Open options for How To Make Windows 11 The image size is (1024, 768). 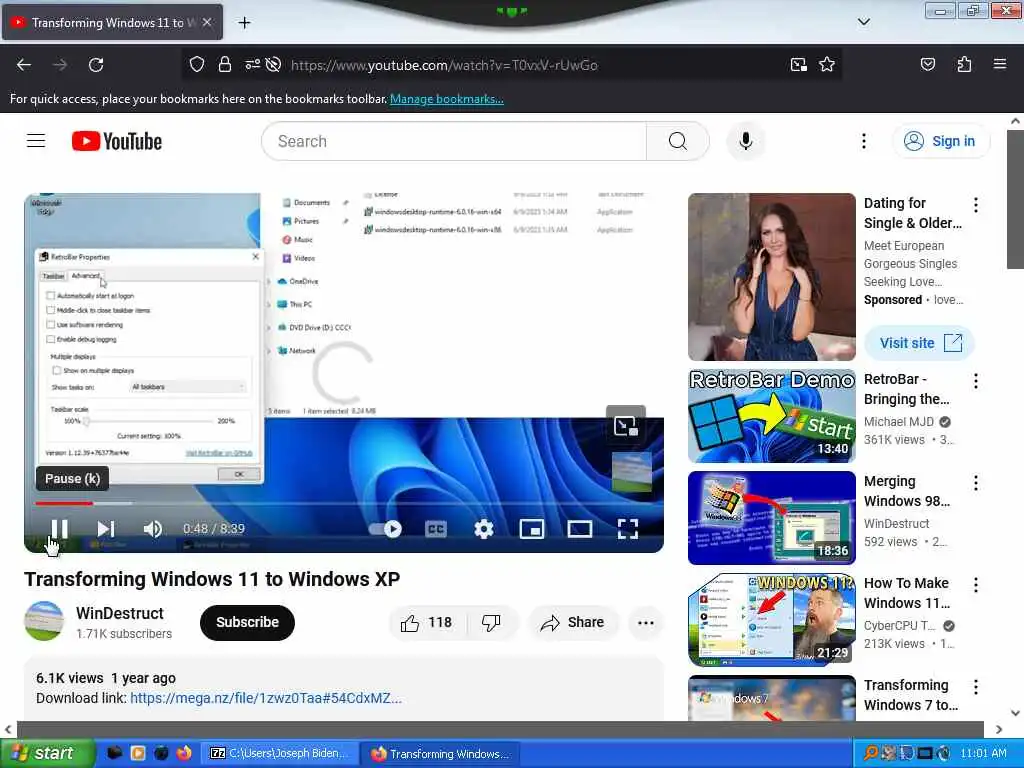pos(976,584)
